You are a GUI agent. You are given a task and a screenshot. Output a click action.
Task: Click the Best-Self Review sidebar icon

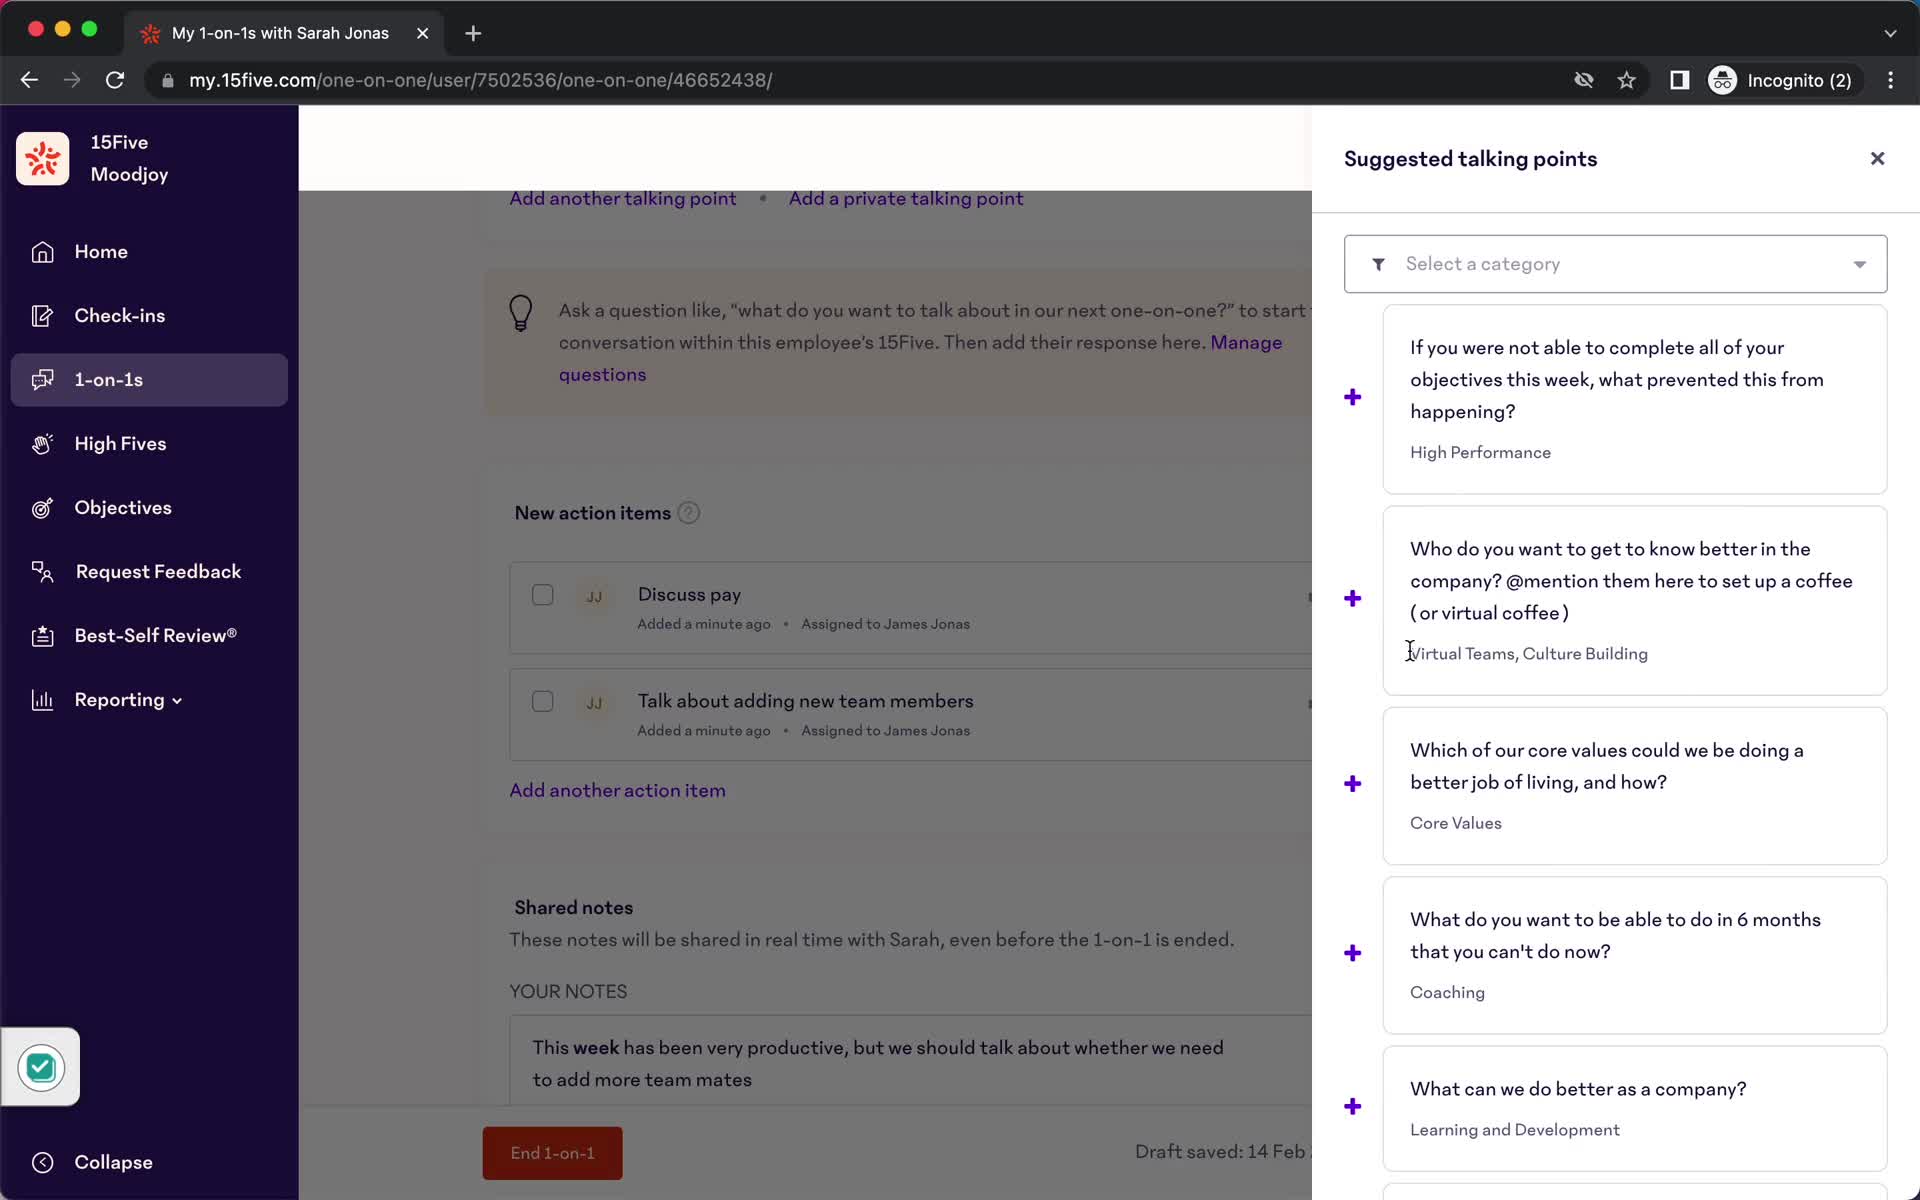pyautogui.click(x=41, y=635)
